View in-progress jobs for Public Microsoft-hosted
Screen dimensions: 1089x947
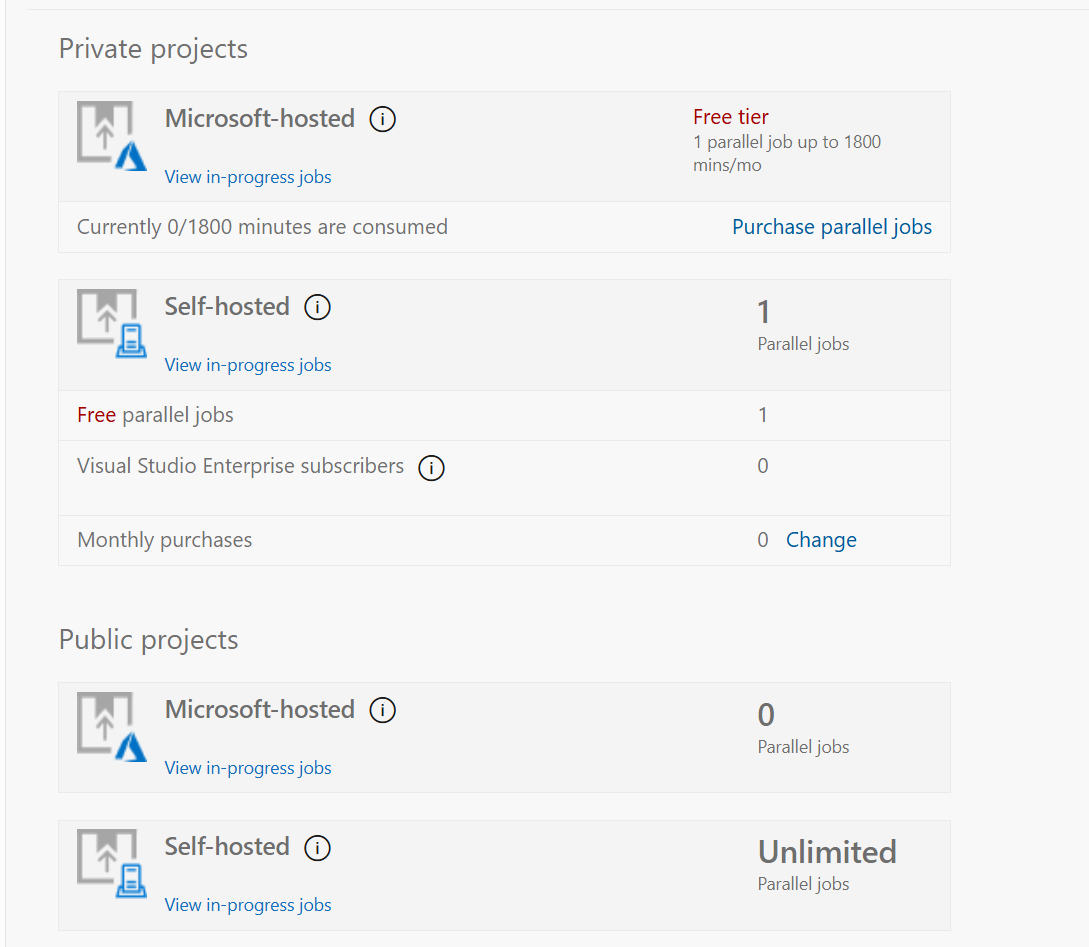click(248, 768)
